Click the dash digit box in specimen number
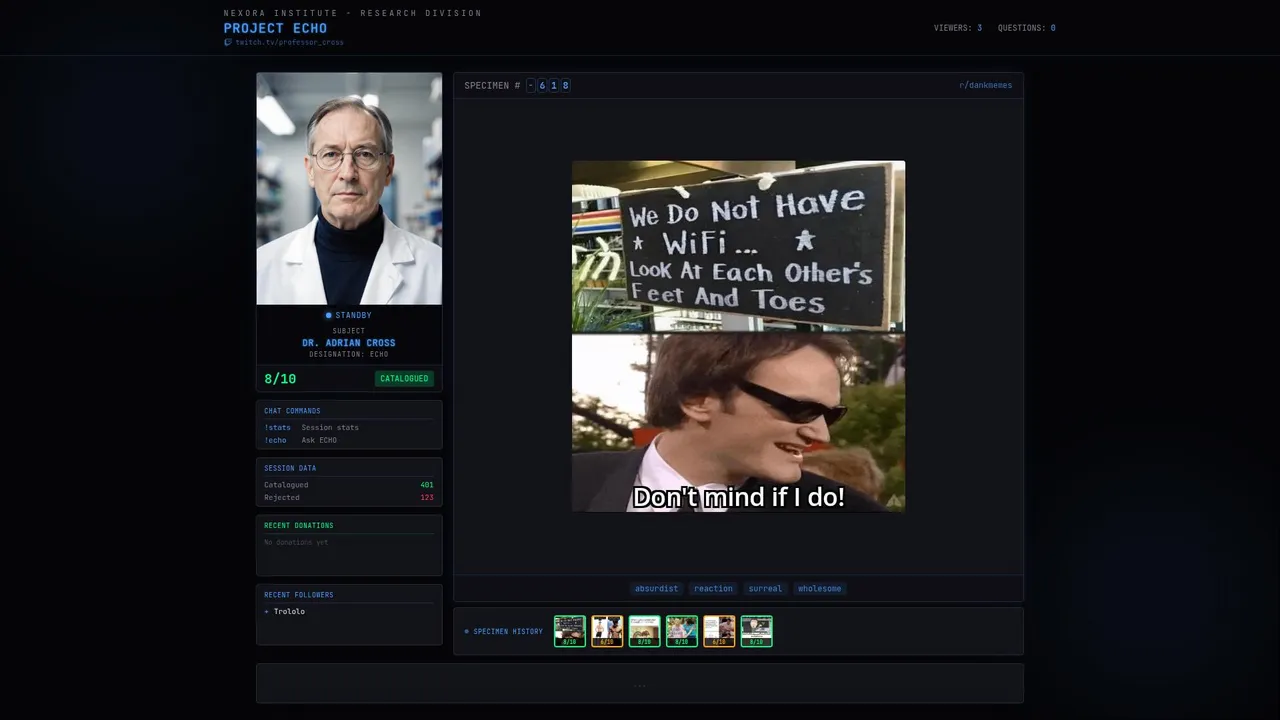Screen dimensions: 1280x720 click(531, 86)
